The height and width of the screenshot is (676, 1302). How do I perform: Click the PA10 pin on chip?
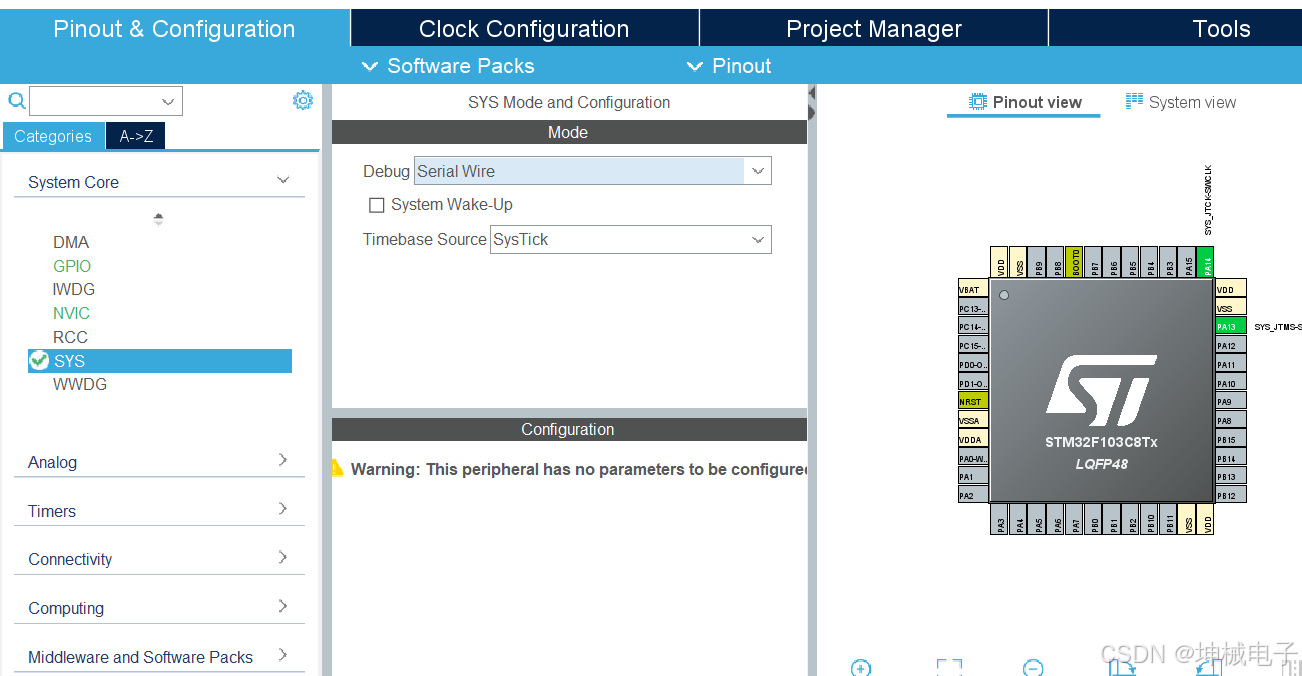coord(1231,383)
